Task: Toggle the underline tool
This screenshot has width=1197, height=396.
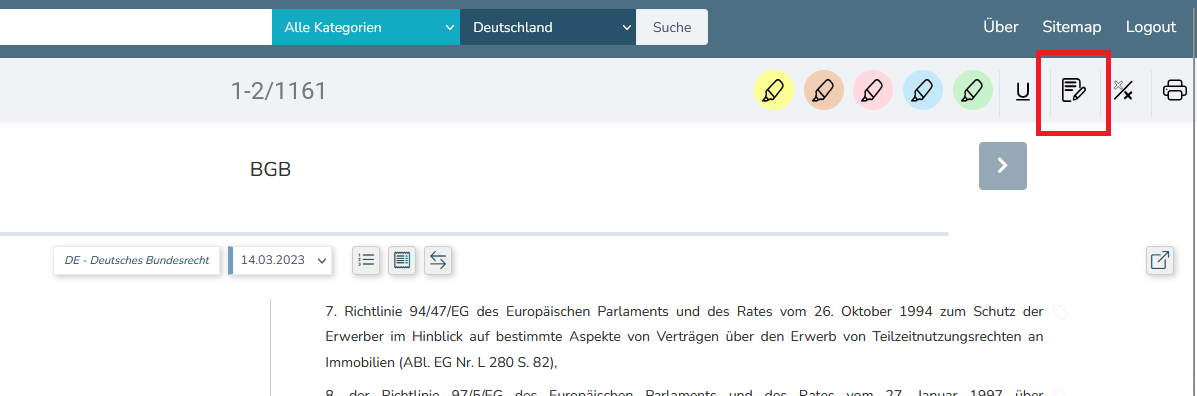Action: pyautogui.click(x=1023, y=92)
